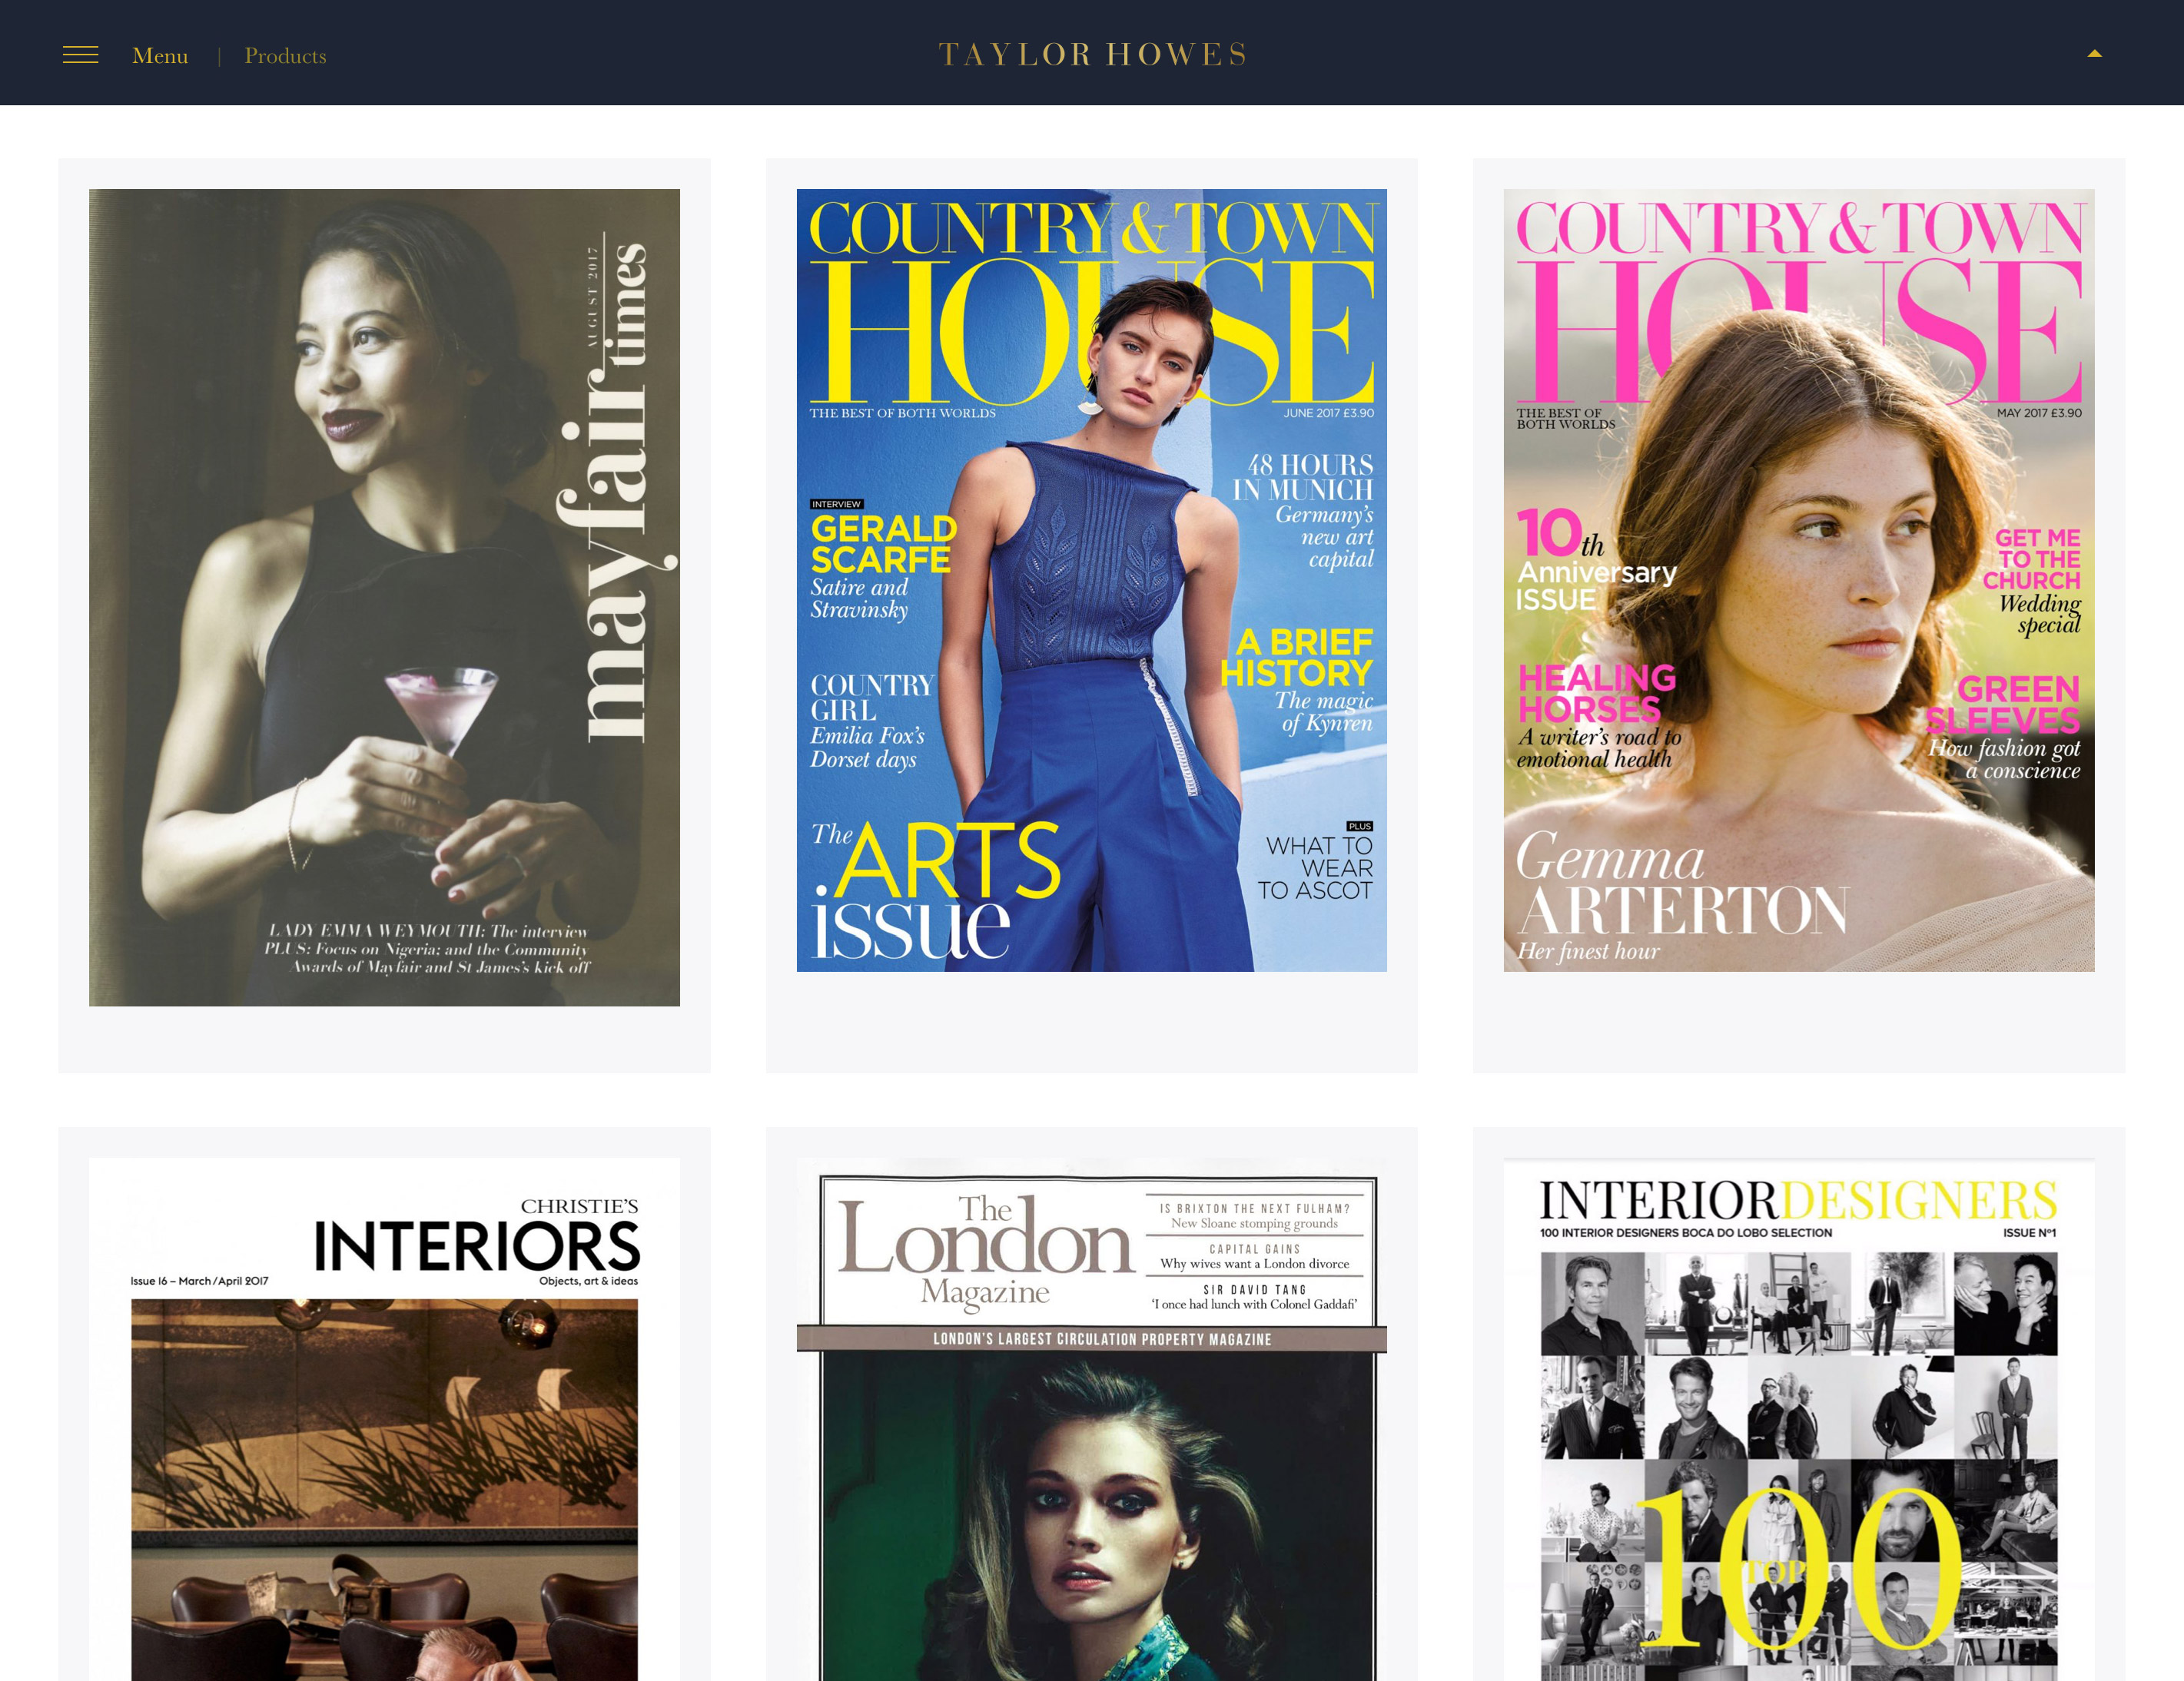
Task: Open Country & Town House June 2017 cover
Action: [1091, 580]
